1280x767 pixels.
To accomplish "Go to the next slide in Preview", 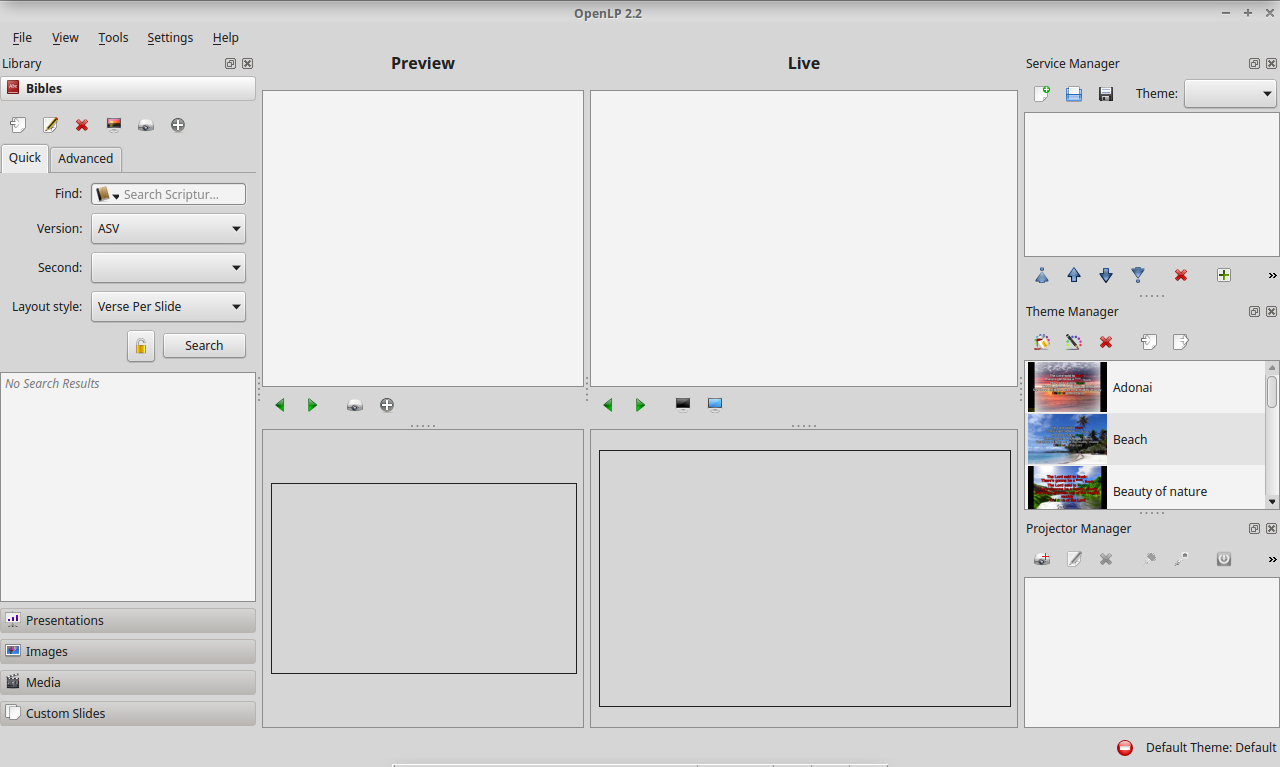I will tap(312, 405).
